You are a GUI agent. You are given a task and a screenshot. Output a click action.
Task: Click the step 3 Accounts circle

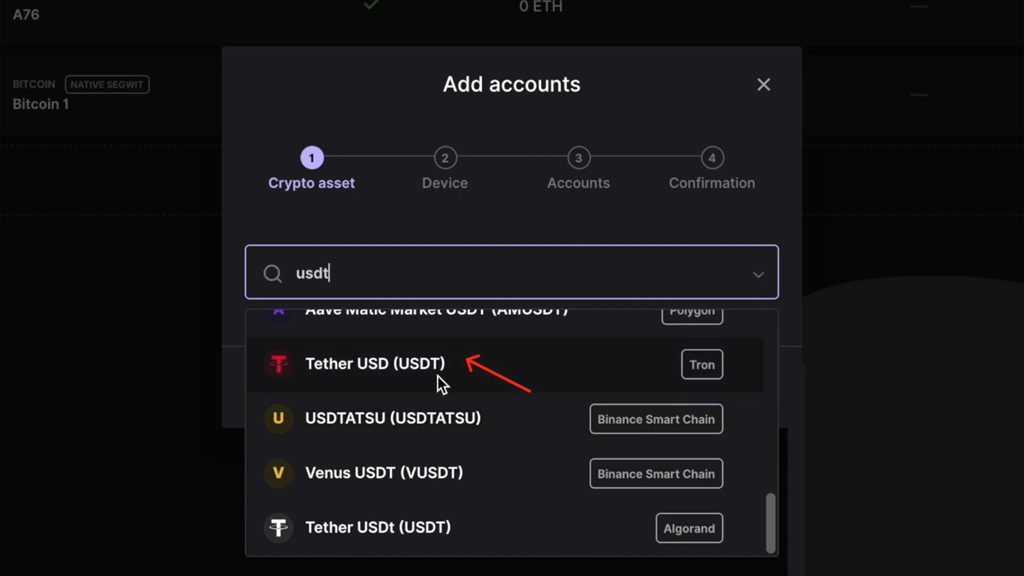[578, 157]
